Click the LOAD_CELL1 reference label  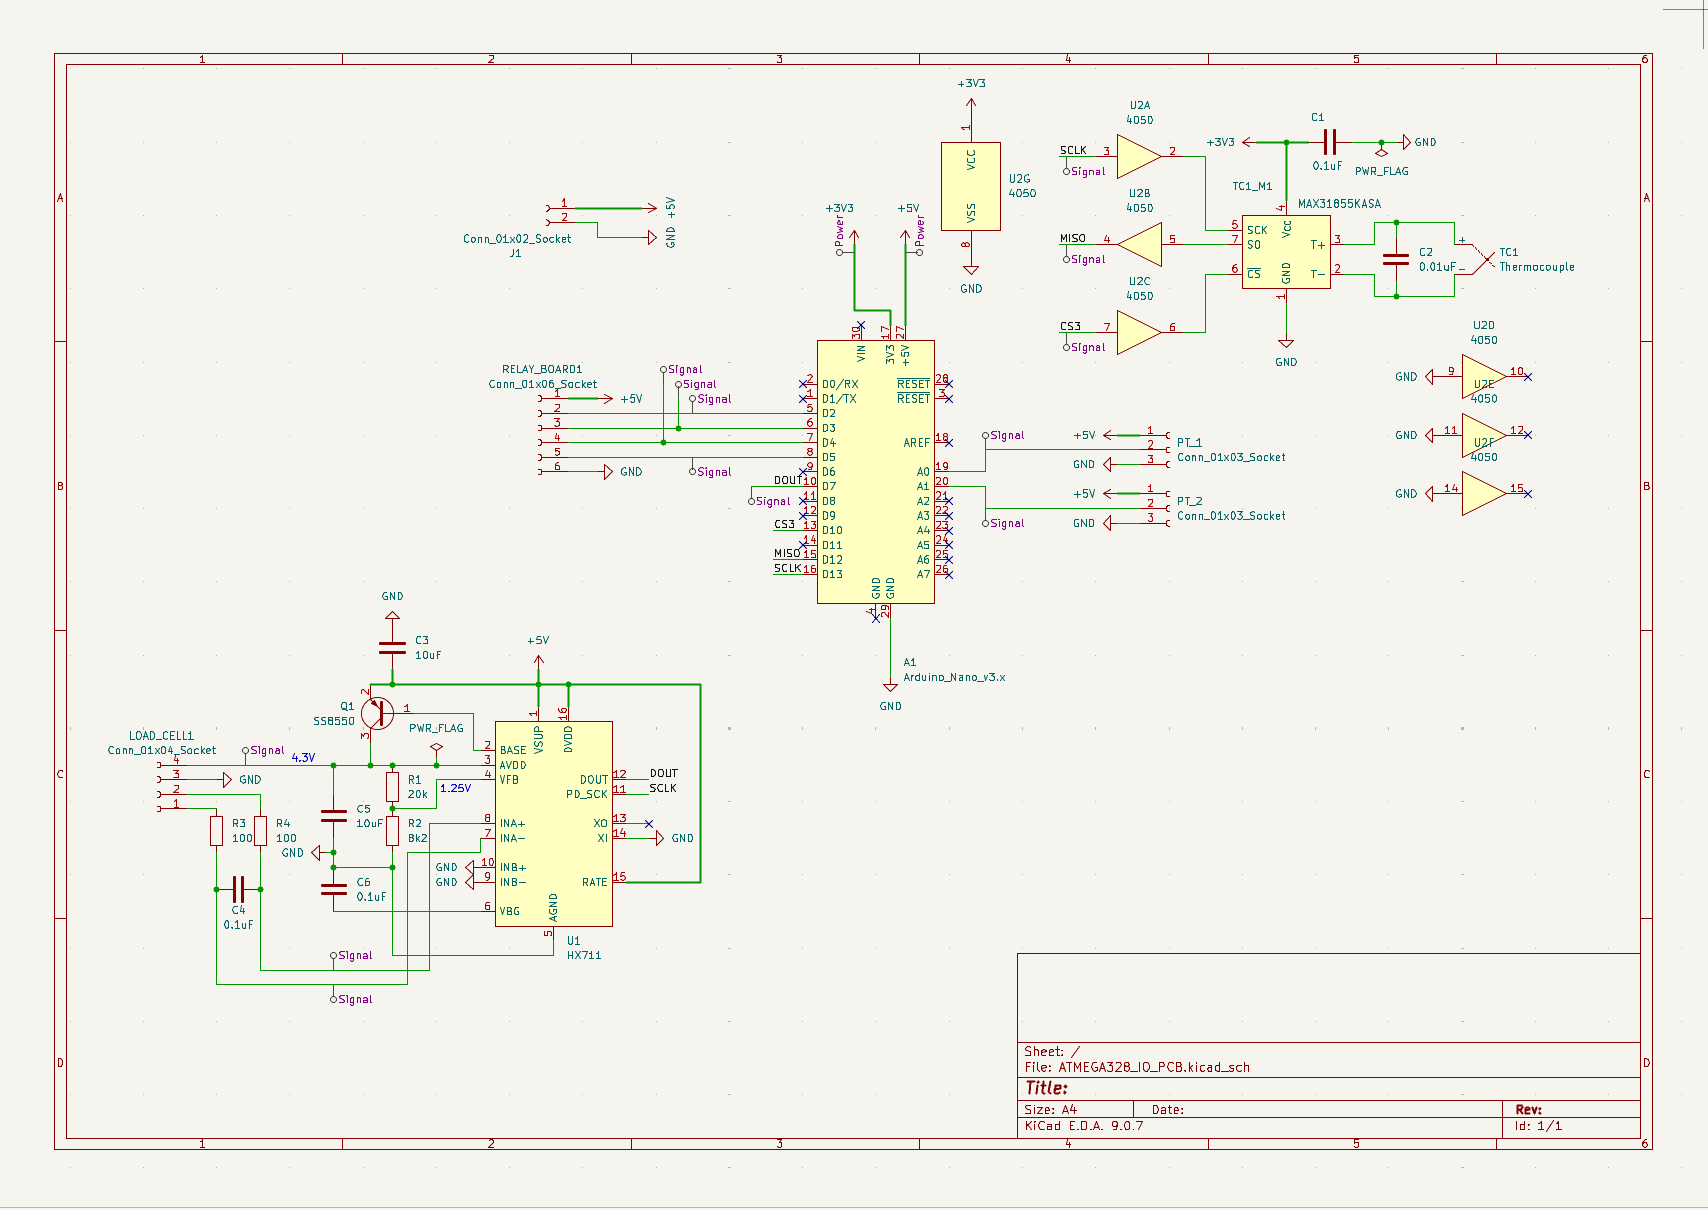[x=161, y=736]
